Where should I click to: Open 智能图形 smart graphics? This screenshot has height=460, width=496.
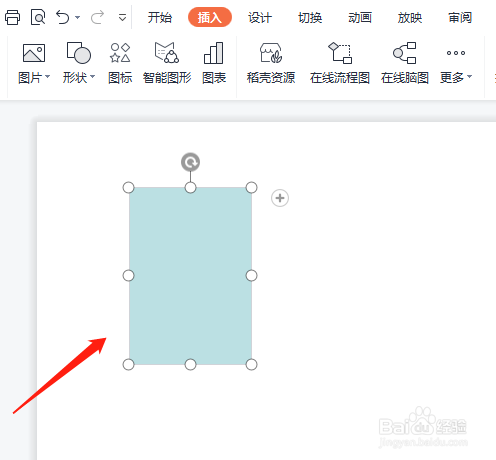(x=167, y=63)
